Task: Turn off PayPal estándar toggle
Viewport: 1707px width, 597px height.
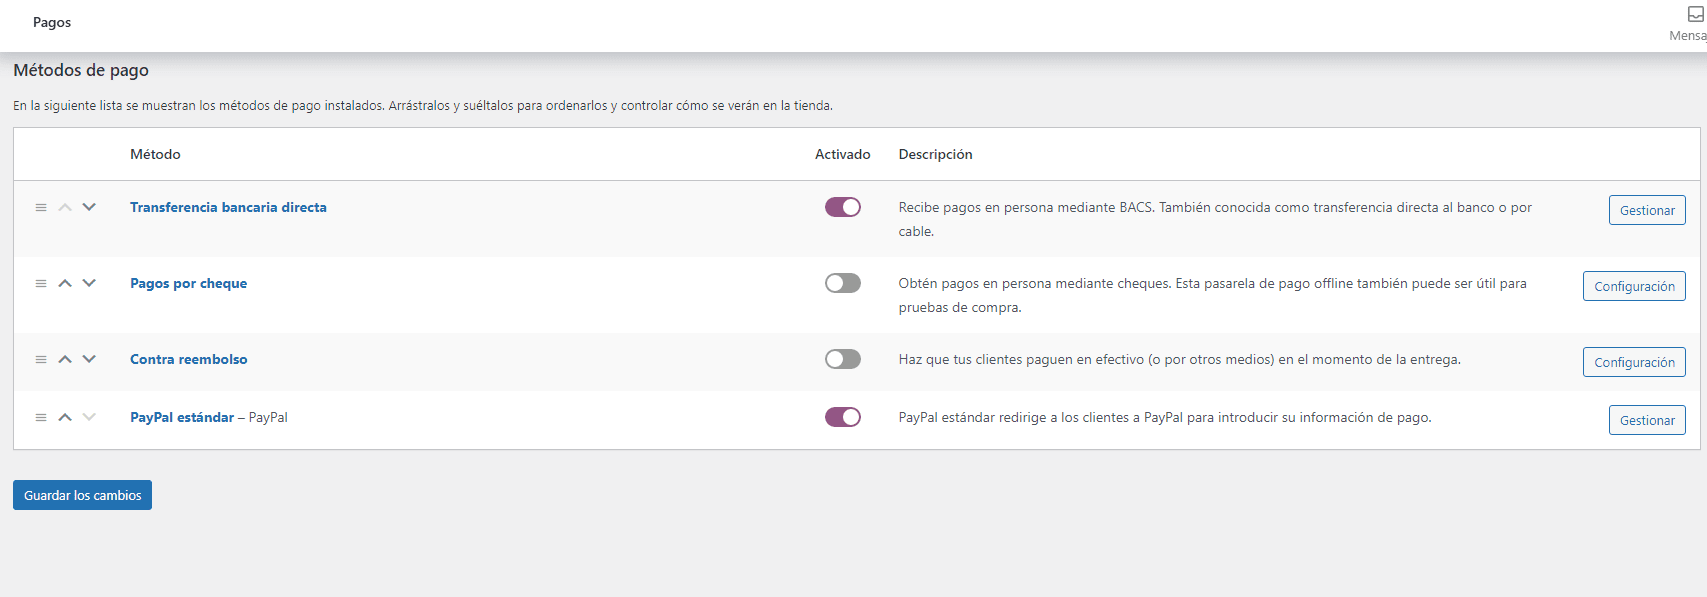Action: point(842,417)
